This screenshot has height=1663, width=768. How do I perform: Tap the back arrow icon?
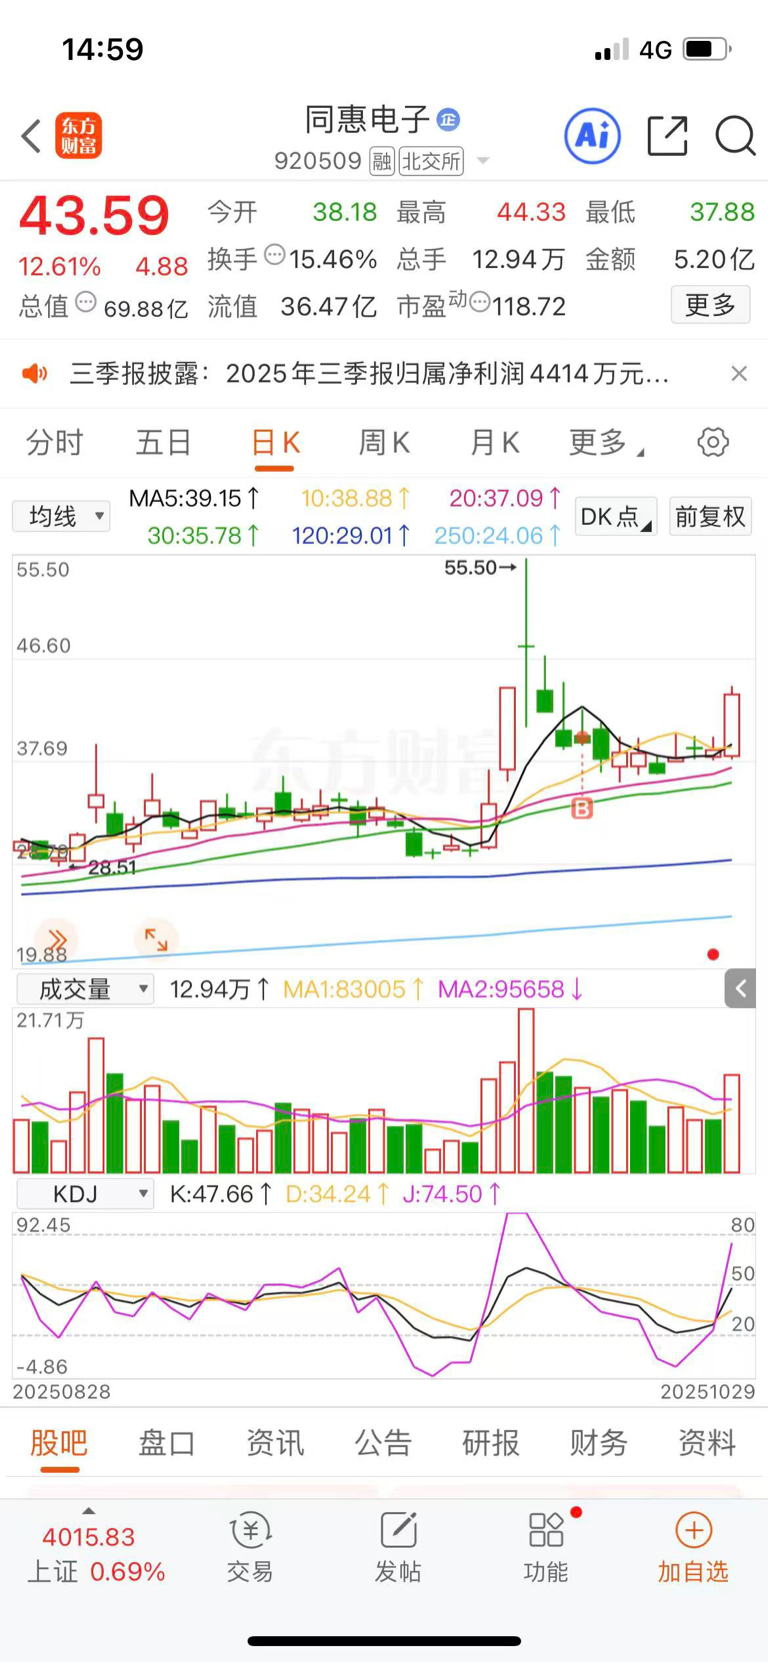click(31, 136)
